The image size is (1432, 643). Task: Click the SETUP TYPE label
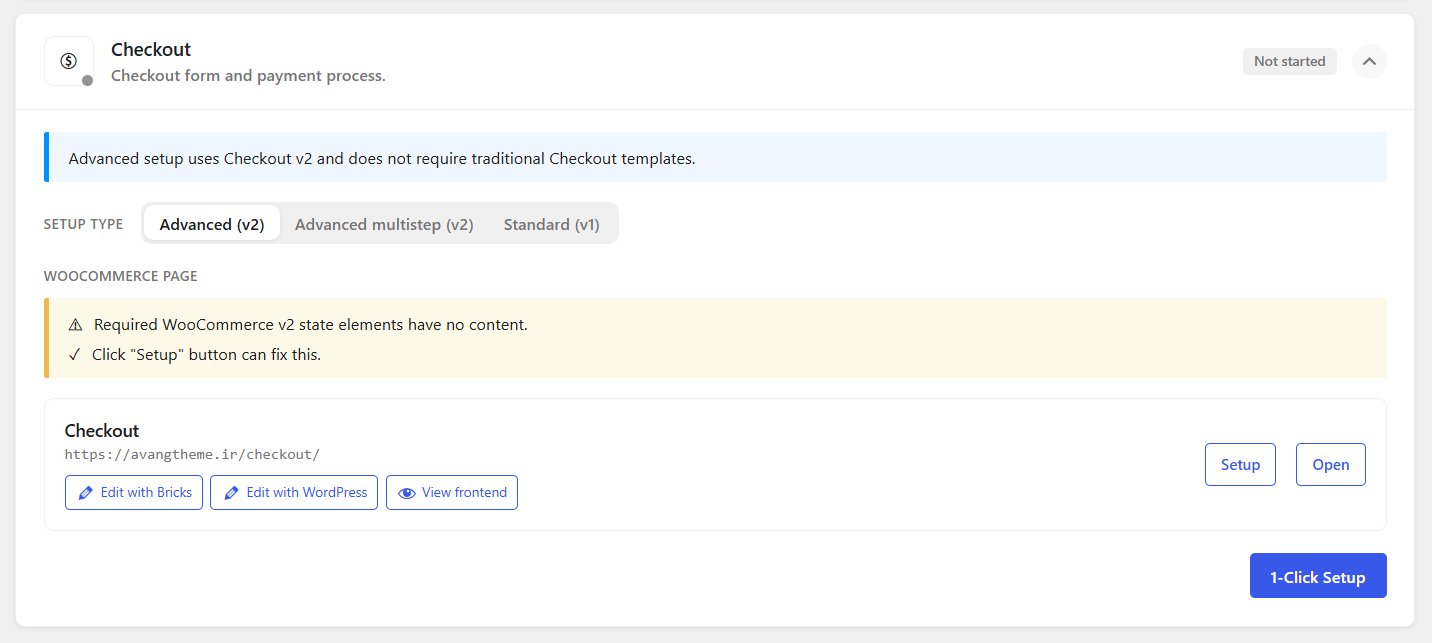(84, 224)
